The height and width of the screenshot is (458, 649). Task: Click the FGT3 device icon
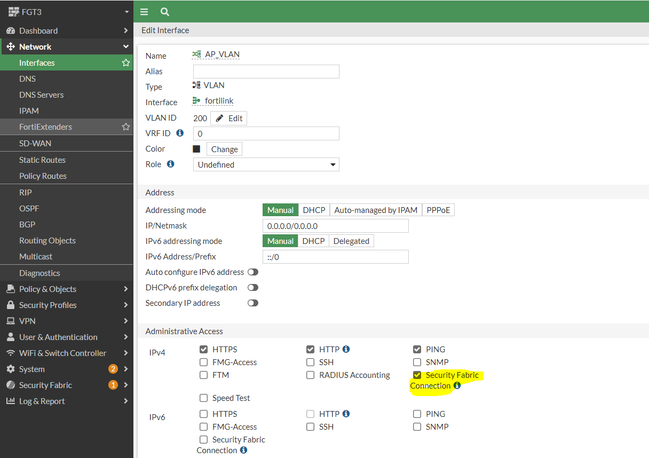click(x=14, y=12)
